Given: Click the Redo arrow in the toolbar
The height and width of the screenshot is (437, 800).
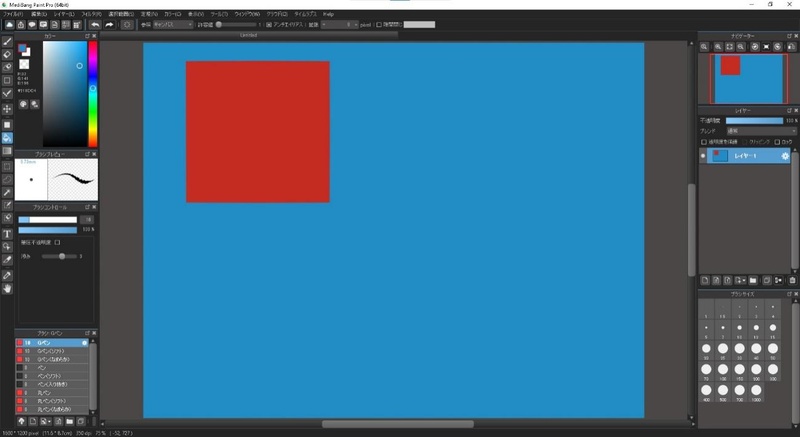Looking at the screenshot, I should tap(109, 24).
